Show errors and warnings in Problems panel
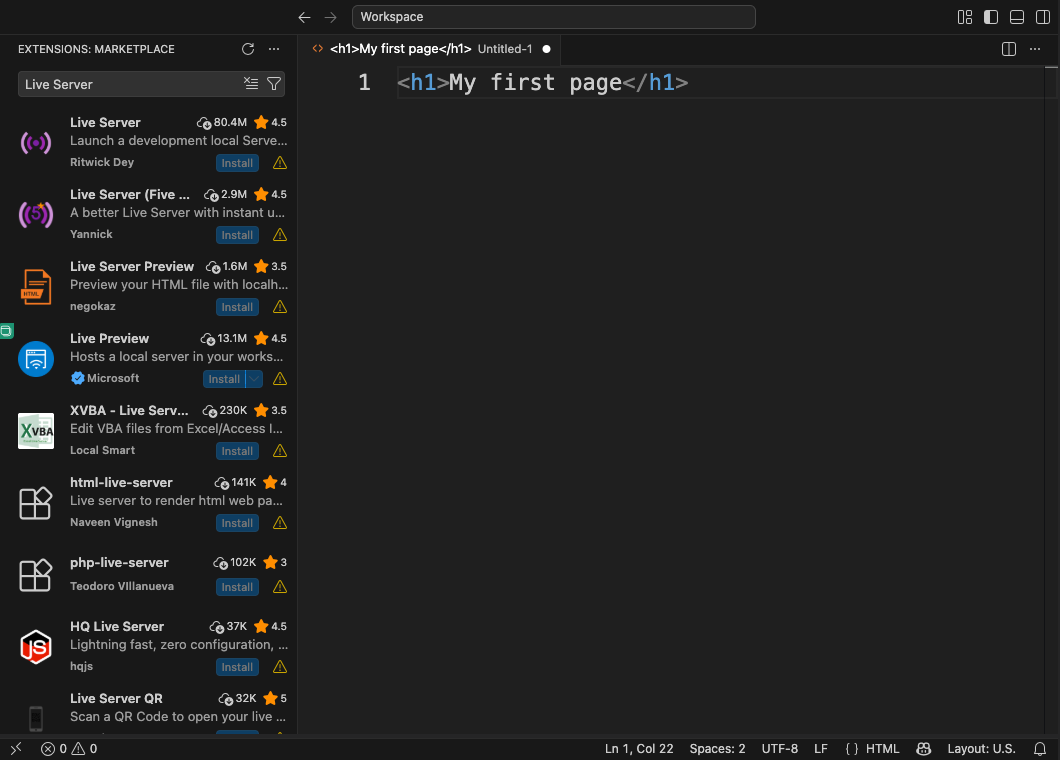1060x760 pixels. (x=69, y=749)
